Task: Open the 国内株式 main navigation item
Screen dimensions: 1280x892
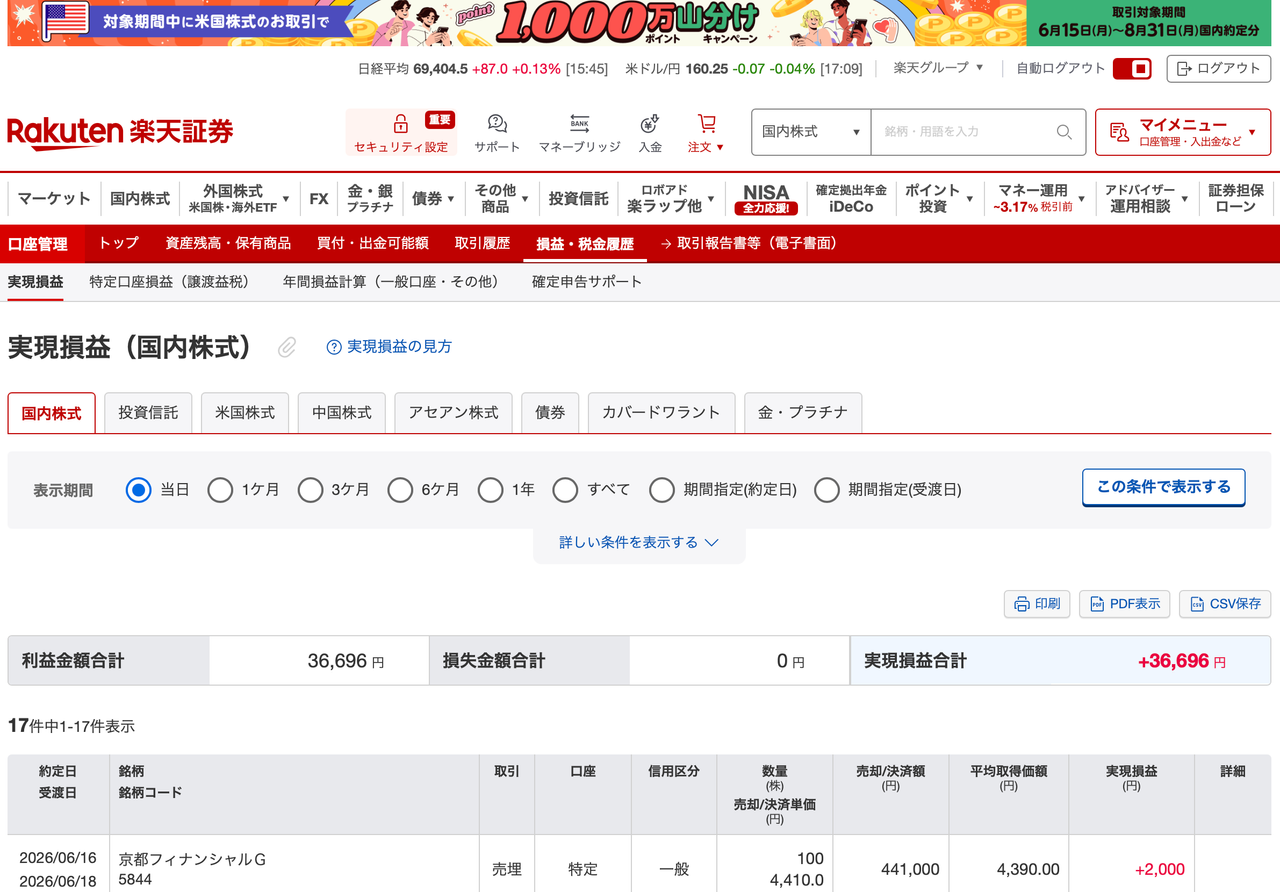Action: 140,198
